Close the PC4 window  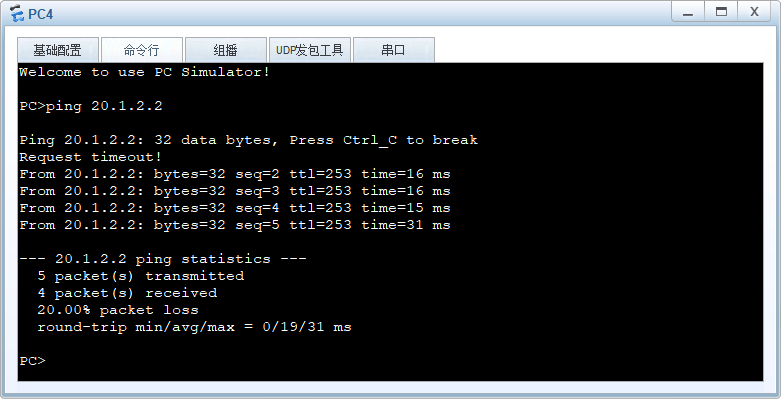coord(754,12)
